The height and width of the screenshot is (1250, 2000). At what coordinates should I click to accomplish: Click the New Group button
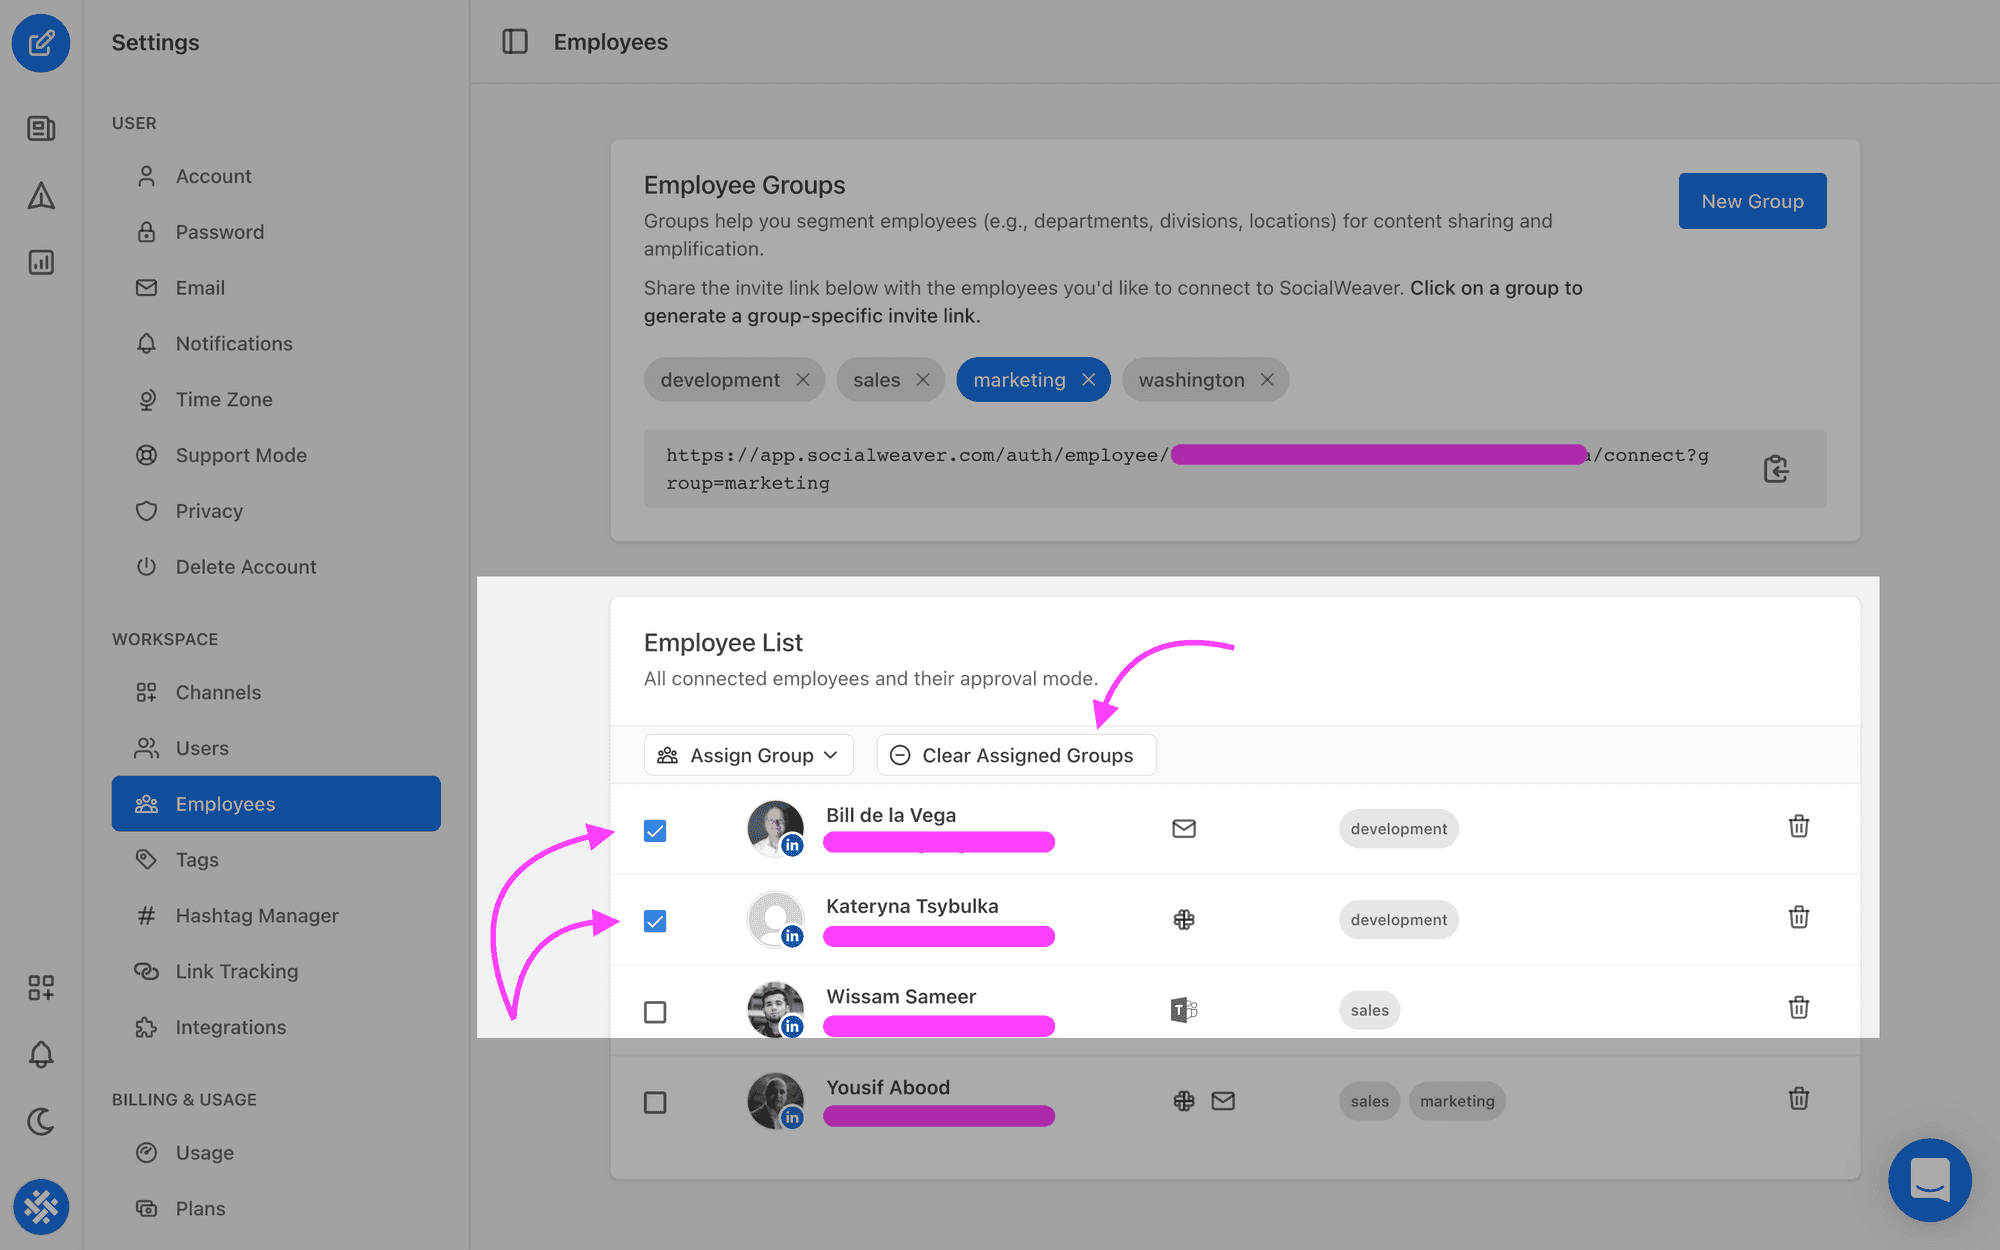click(x=1753, y=201)
